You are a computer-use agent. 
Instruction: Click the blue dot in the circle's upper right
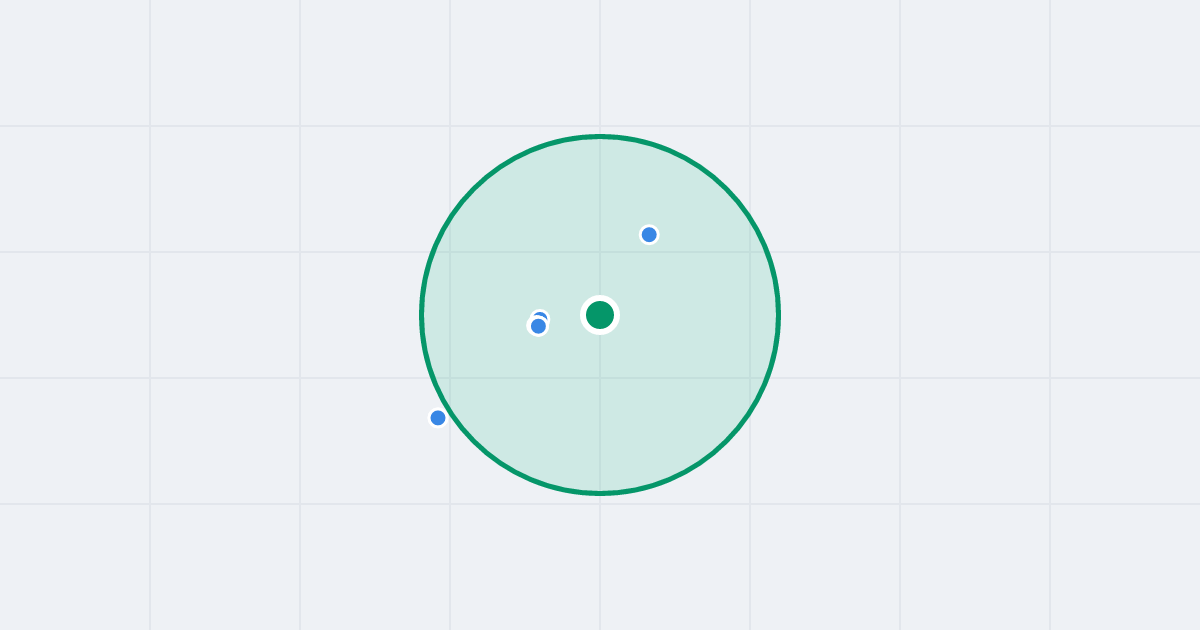(649, 235)
